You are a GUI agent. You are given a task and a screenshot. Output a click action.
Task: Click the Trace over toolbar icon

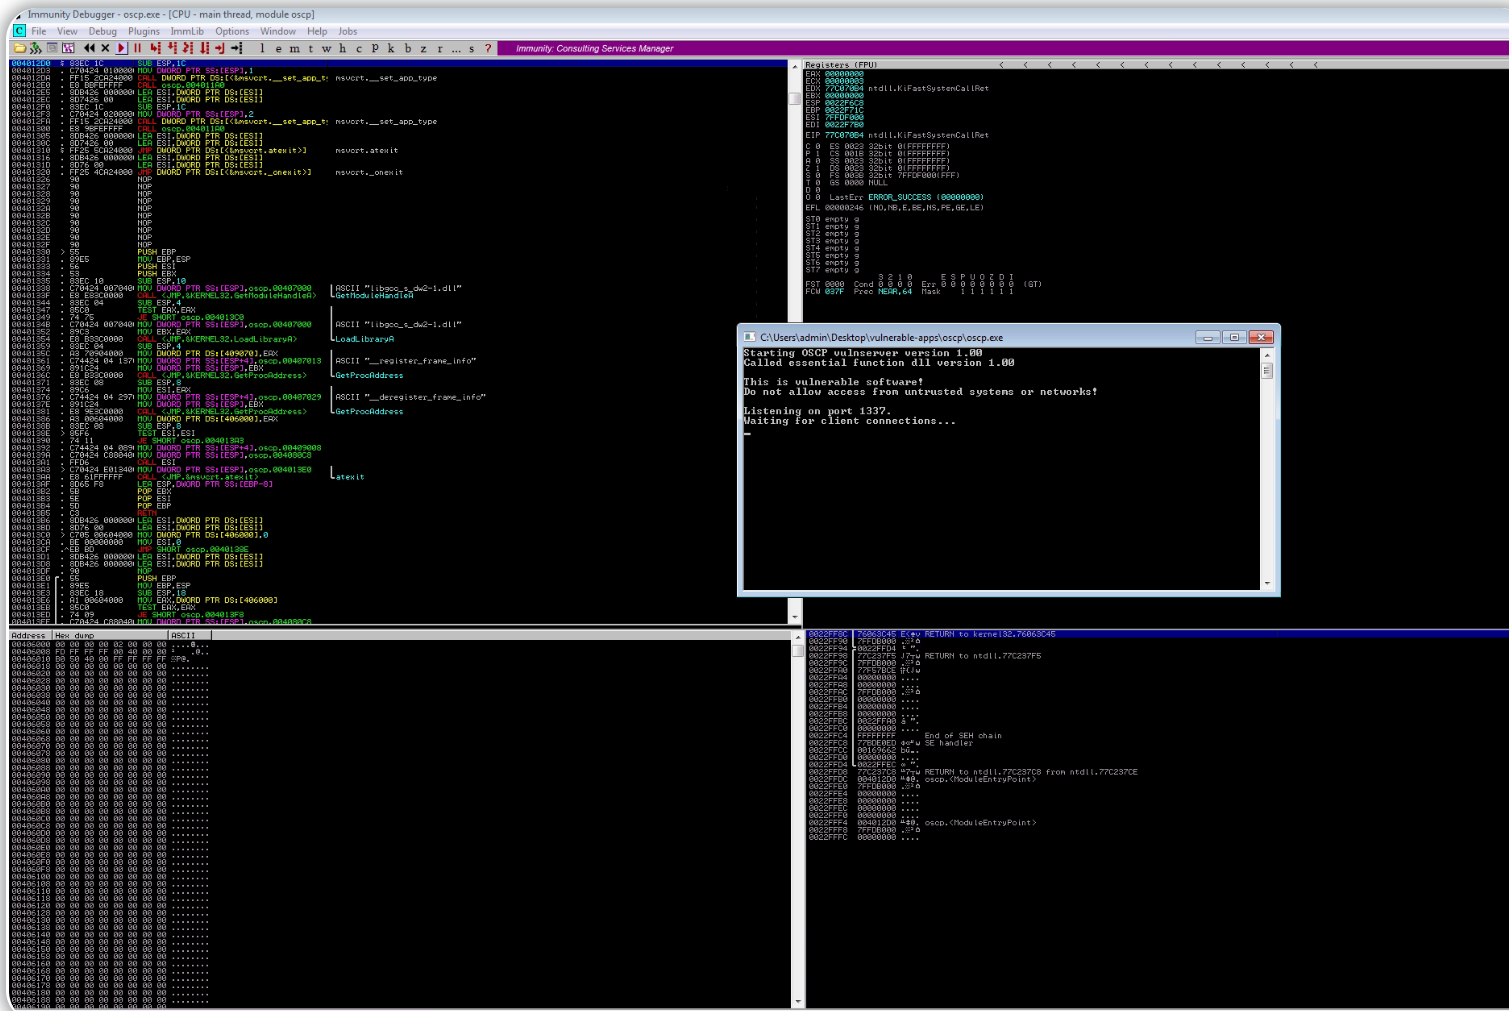click(x=204, y=48)
